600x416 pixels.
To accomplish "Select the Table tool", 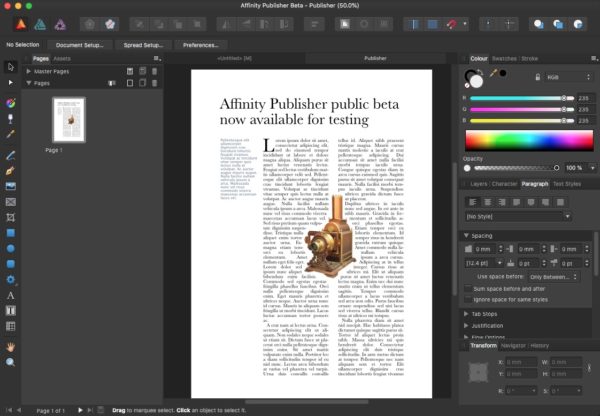I will pos(11,326).
